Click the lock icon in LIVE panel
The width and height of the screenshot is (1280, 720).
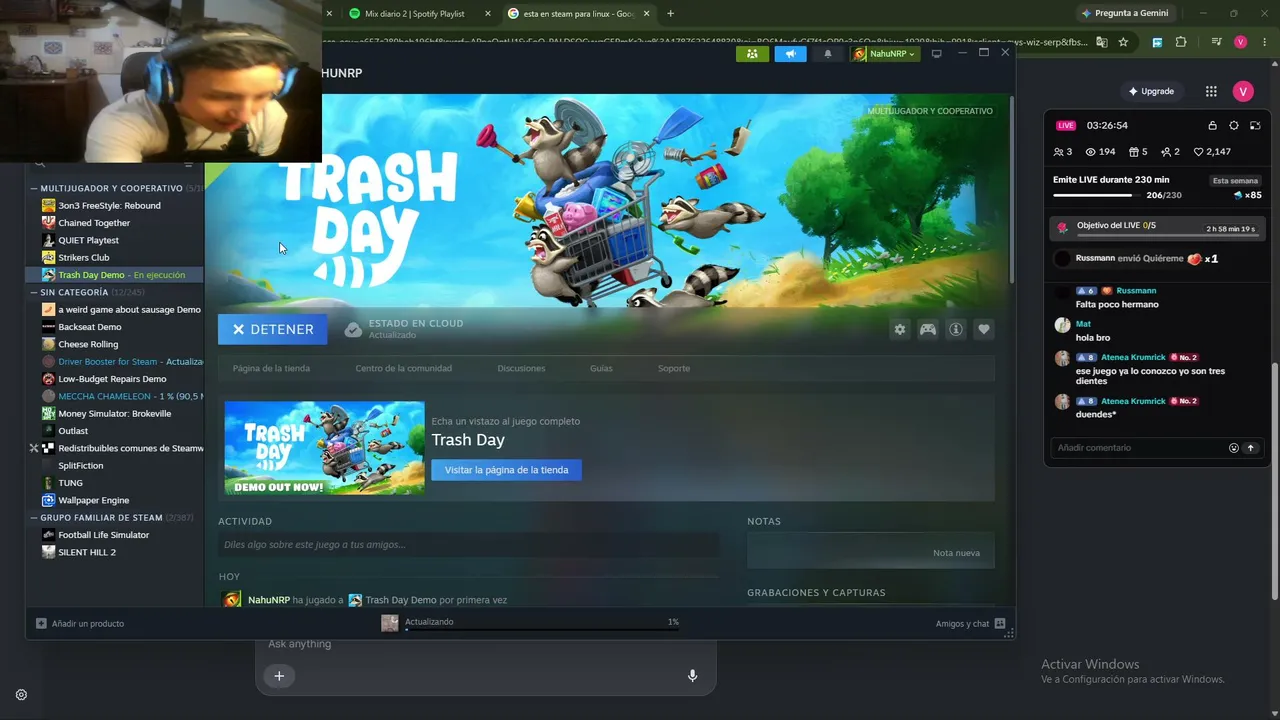1212,125
